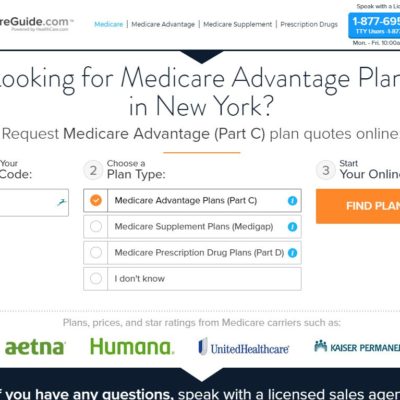Click the Kaiser Permanente logo
This screenshot has height=400, width=400.
click(357, 347)
